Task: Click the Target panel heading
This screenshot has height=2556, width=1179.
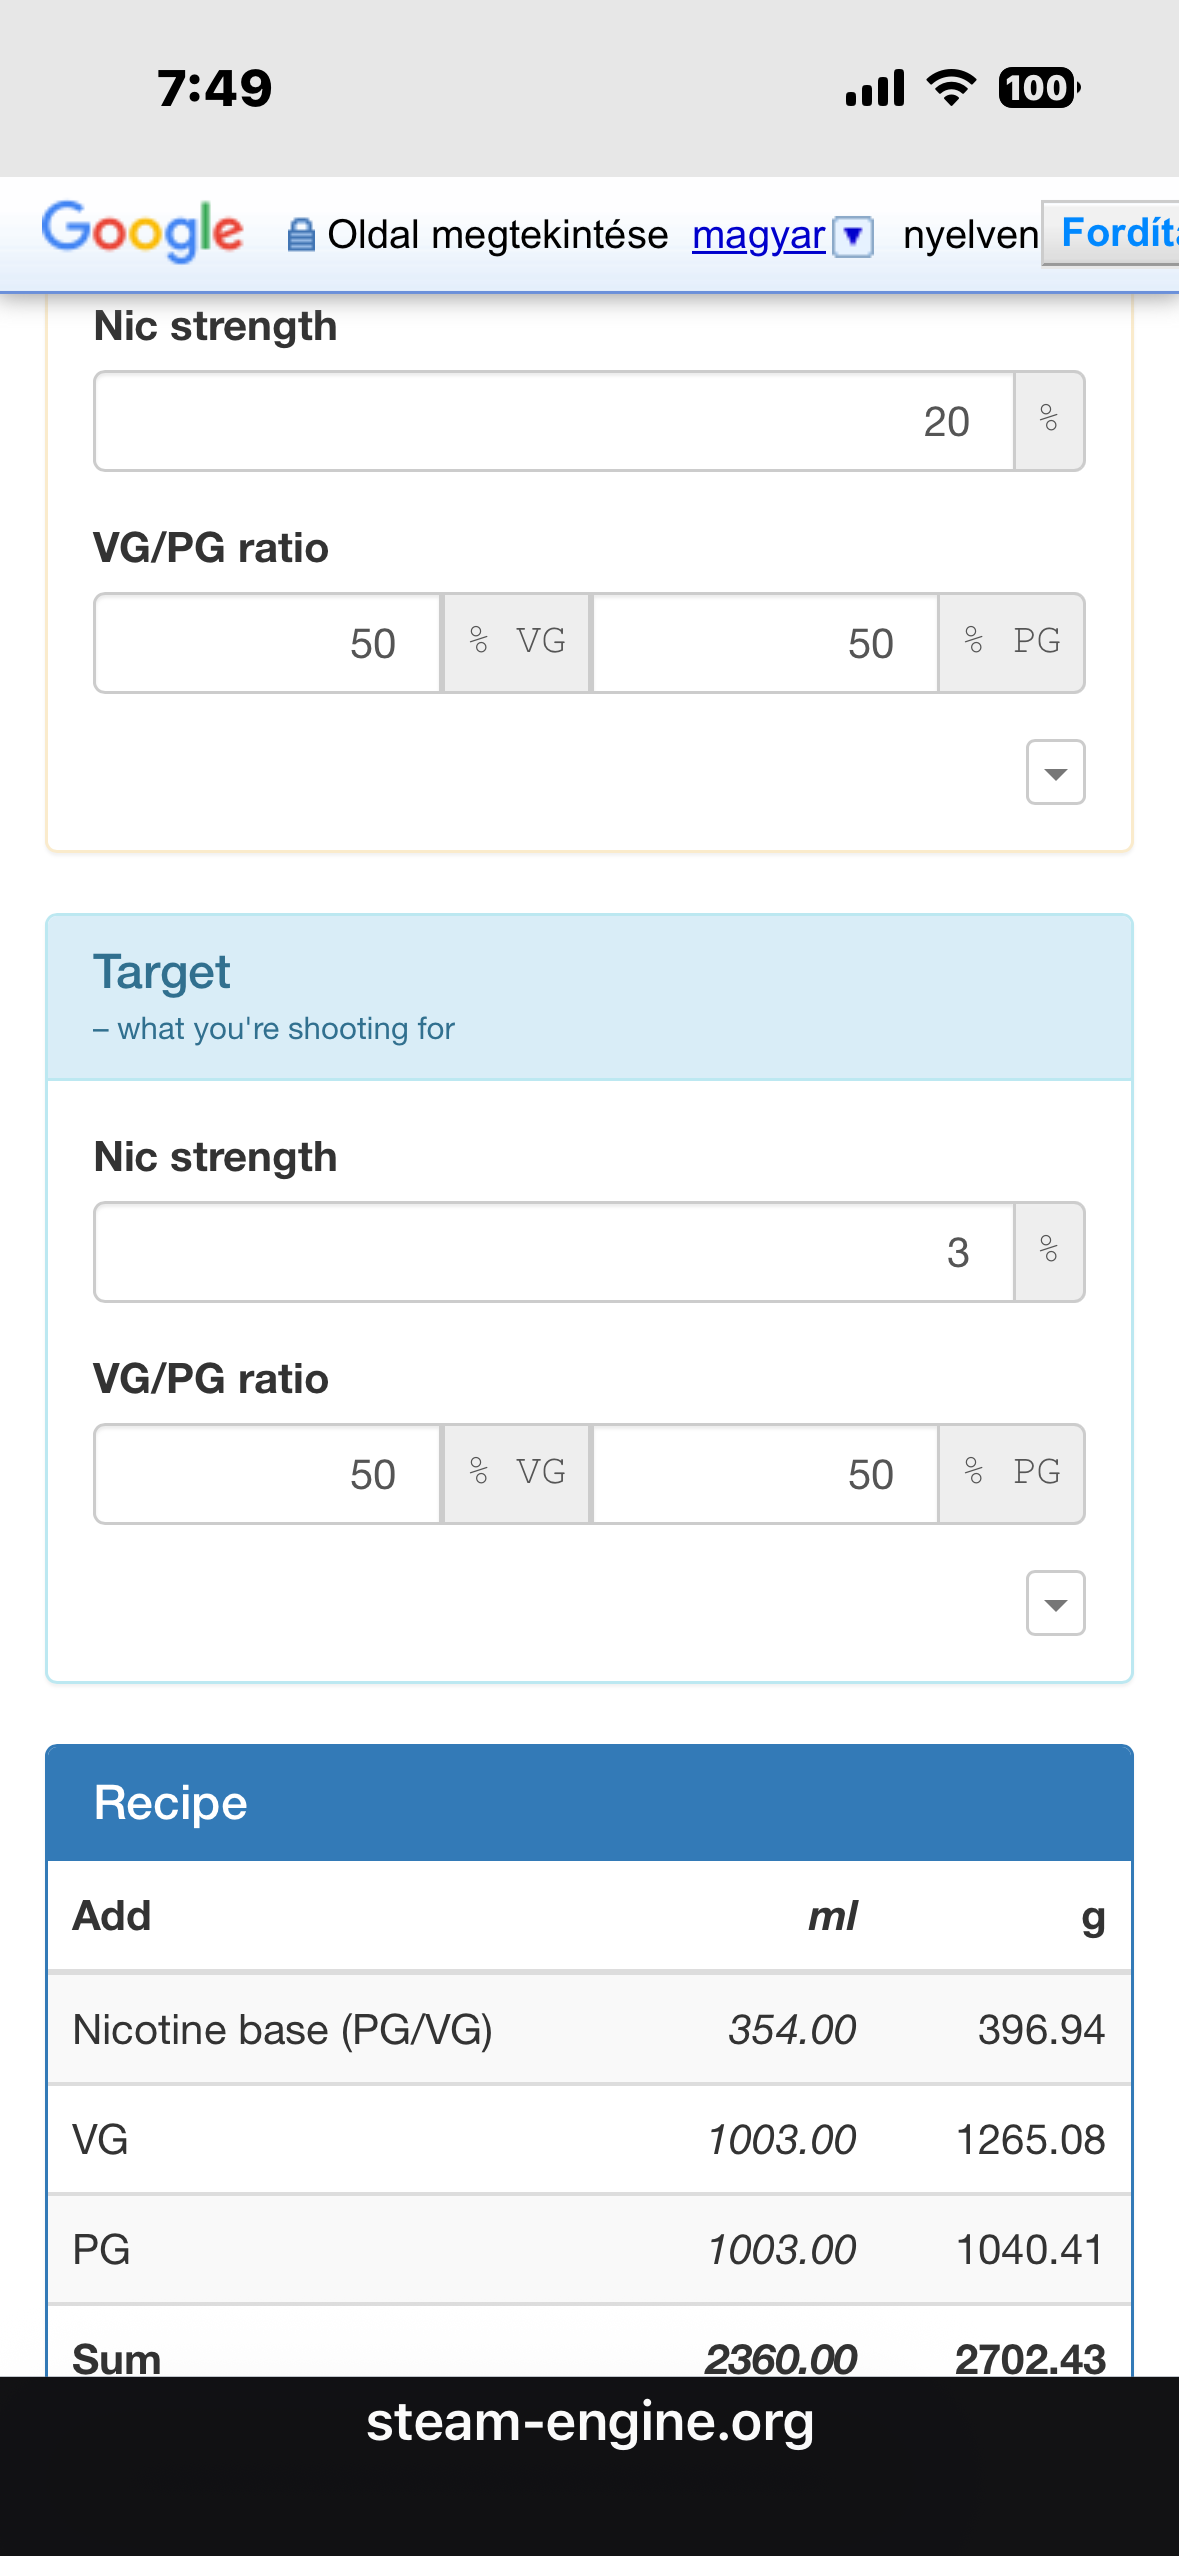Action: coord(162,973)
